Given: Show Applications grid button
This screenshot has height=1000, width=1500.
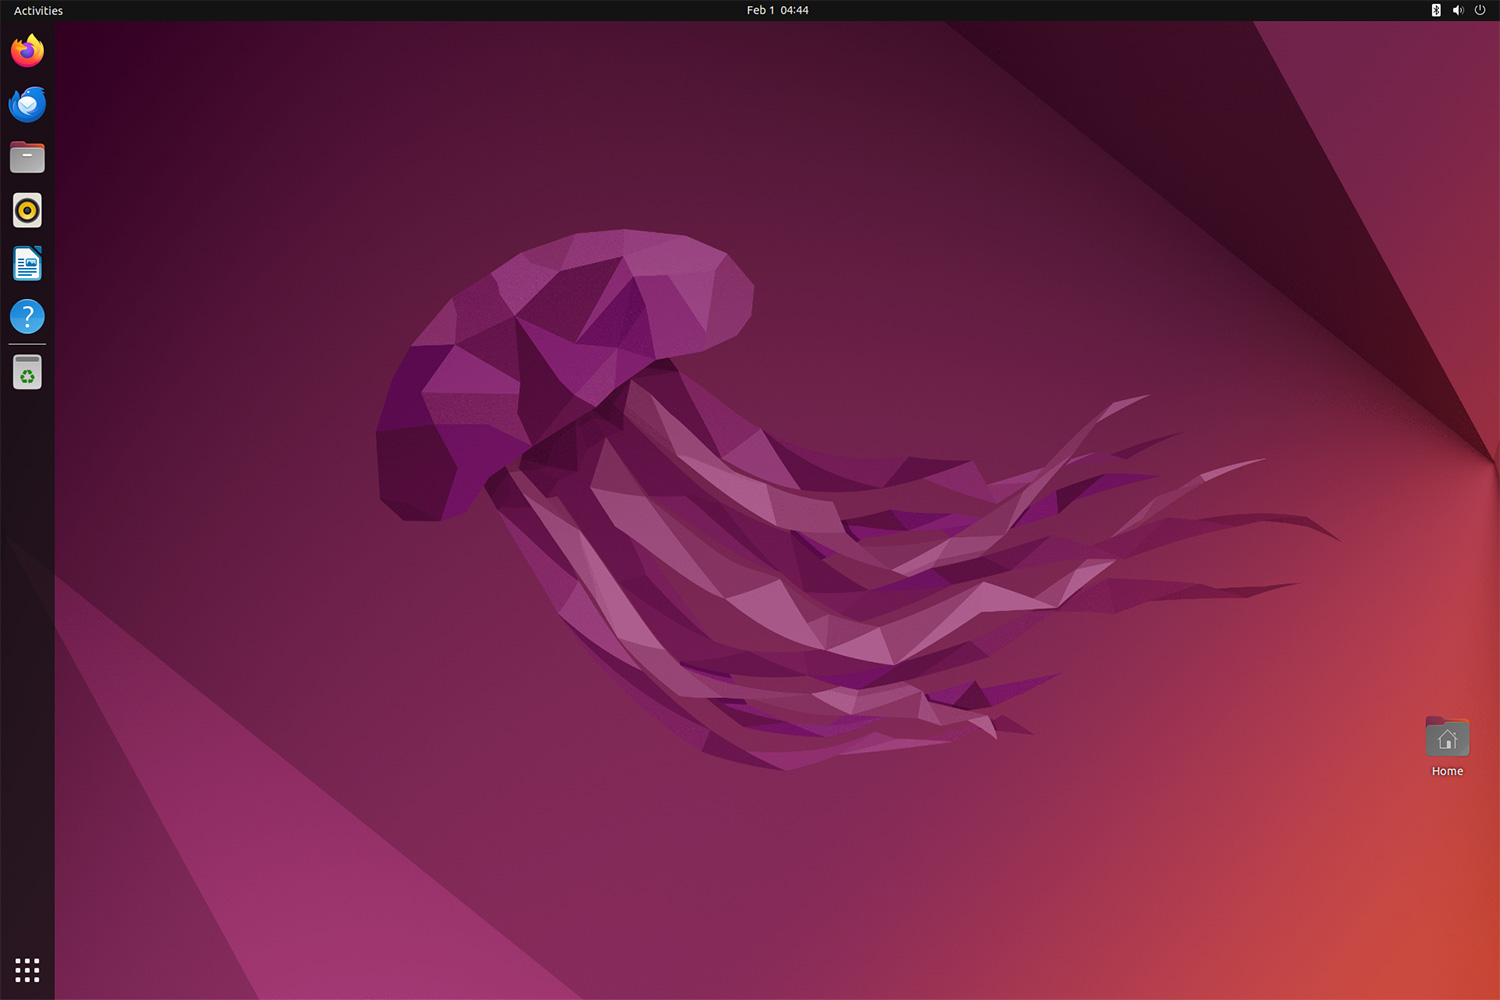Looking at the screenshot, I should coord(27,969).
